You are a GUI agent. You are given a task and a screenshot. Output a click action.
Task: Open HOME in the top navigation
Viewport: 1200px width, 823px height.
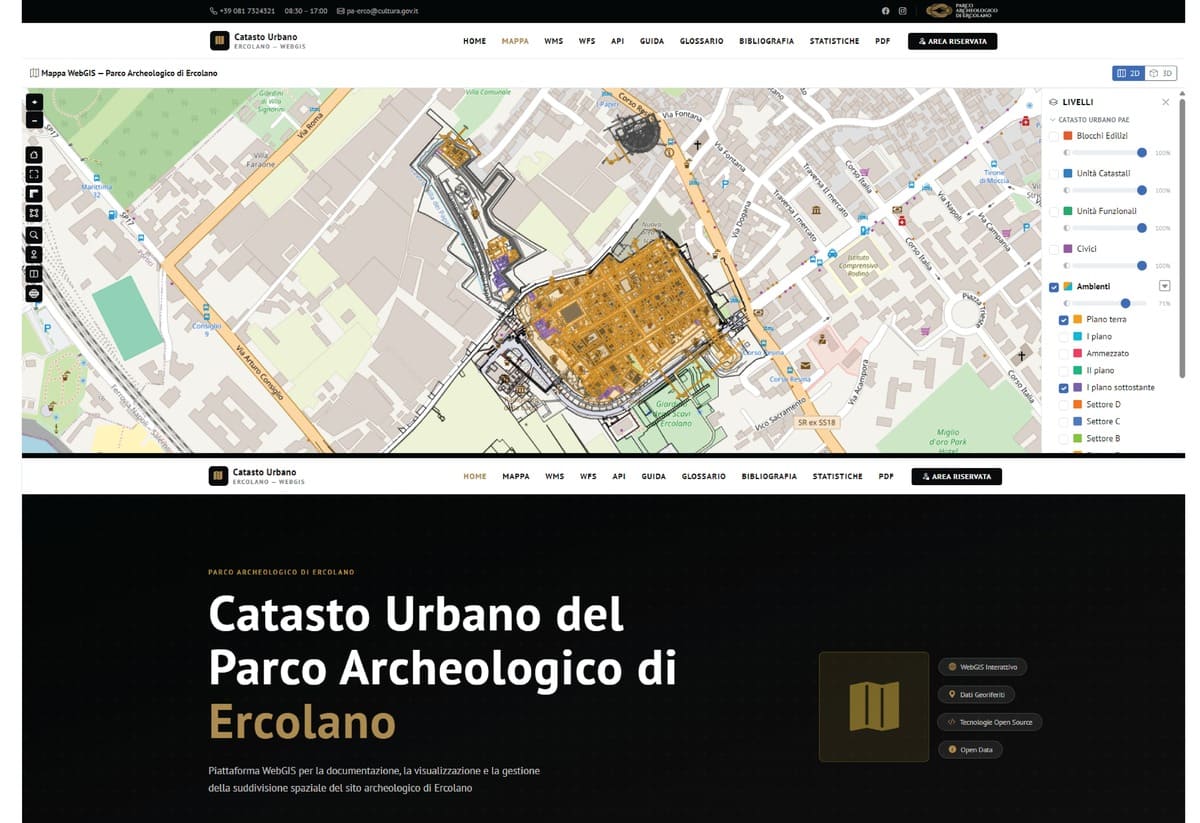pos(474,41)
